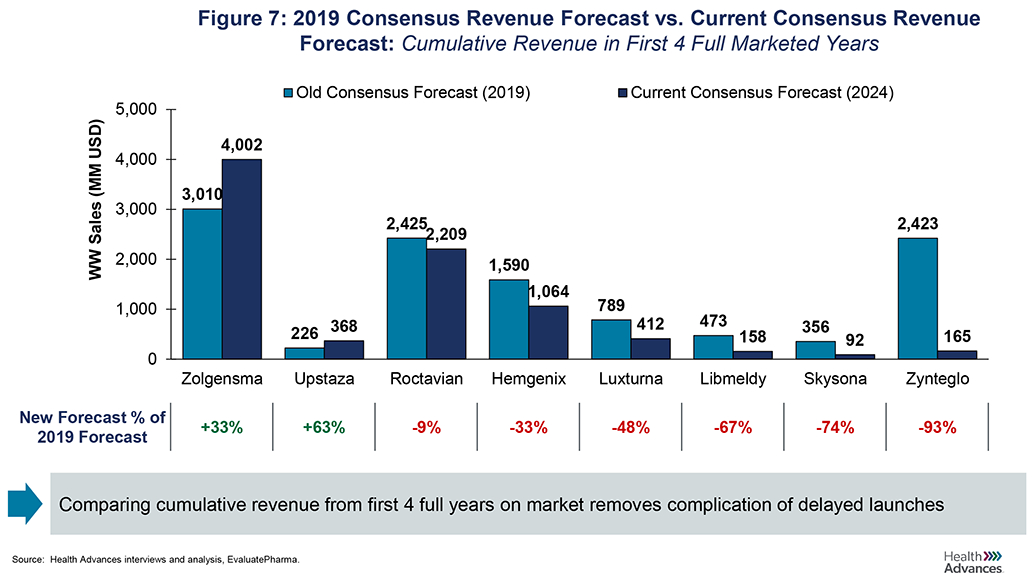This screenshot has height=580, width=1032.
Task: Click the Upstaza old forecast bar
Action: (x=305, y=353)
